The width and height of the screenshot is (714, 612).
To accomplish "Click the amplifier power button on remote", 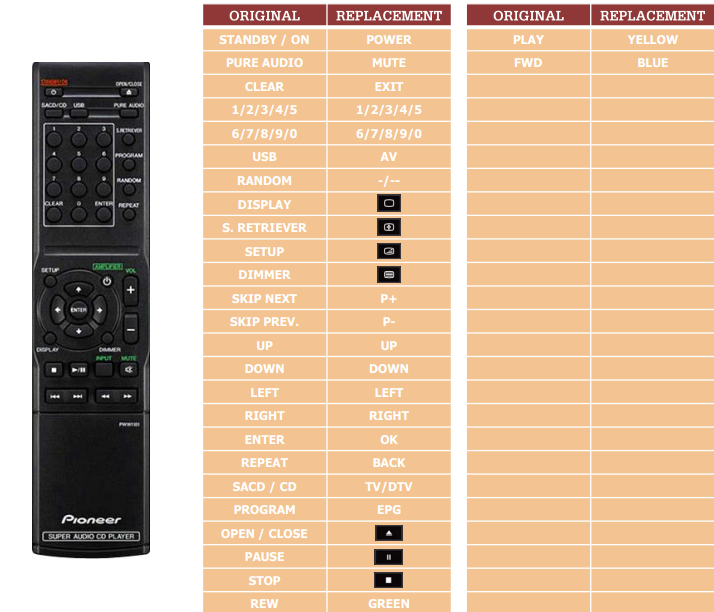I will 107,282.
